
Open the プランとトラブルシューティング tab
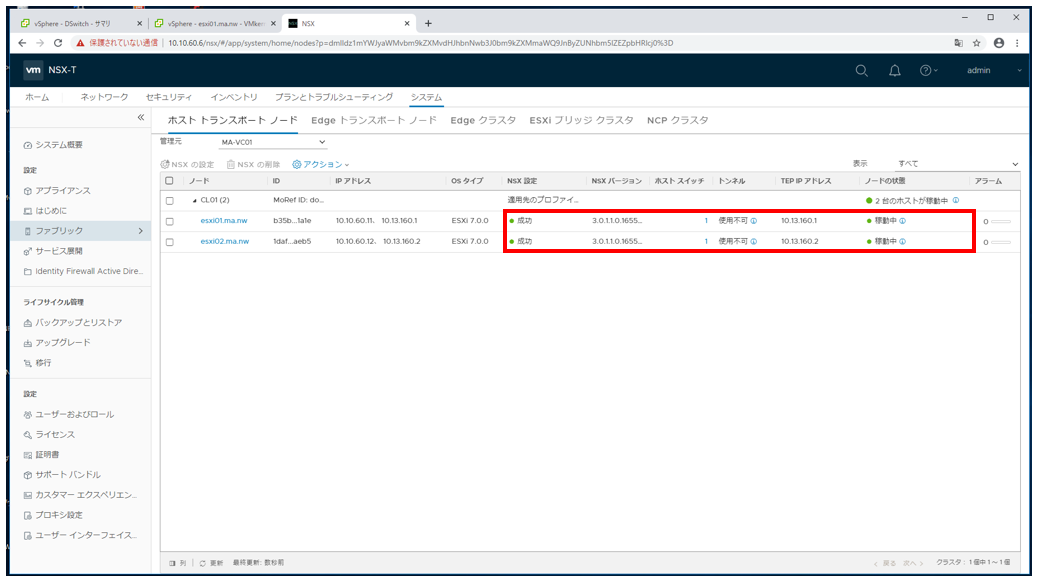coord(334,97)
